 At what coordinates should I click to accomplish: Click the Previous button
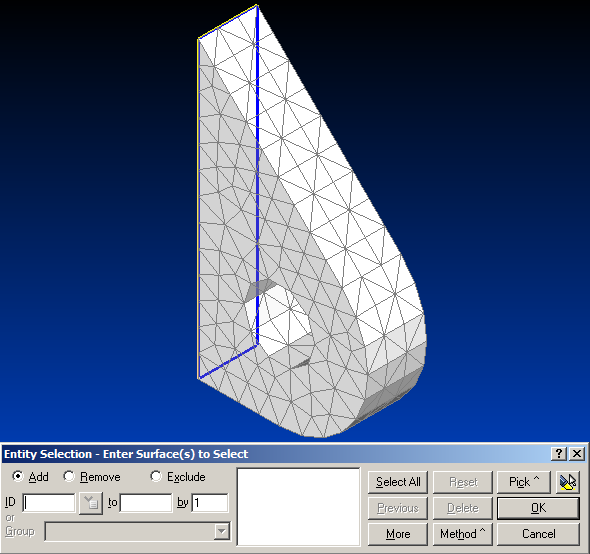coord(398,508)
